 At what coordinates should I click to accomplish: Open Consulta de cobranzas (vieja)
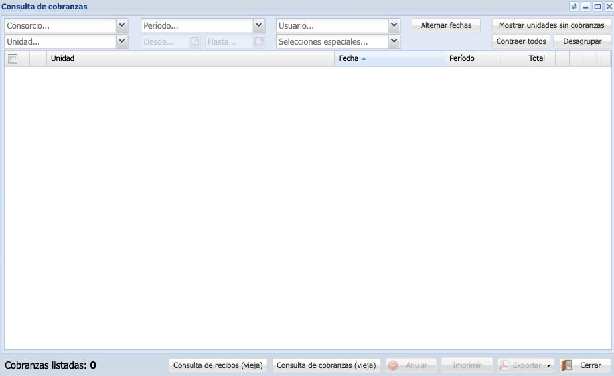tap(326, 365)
